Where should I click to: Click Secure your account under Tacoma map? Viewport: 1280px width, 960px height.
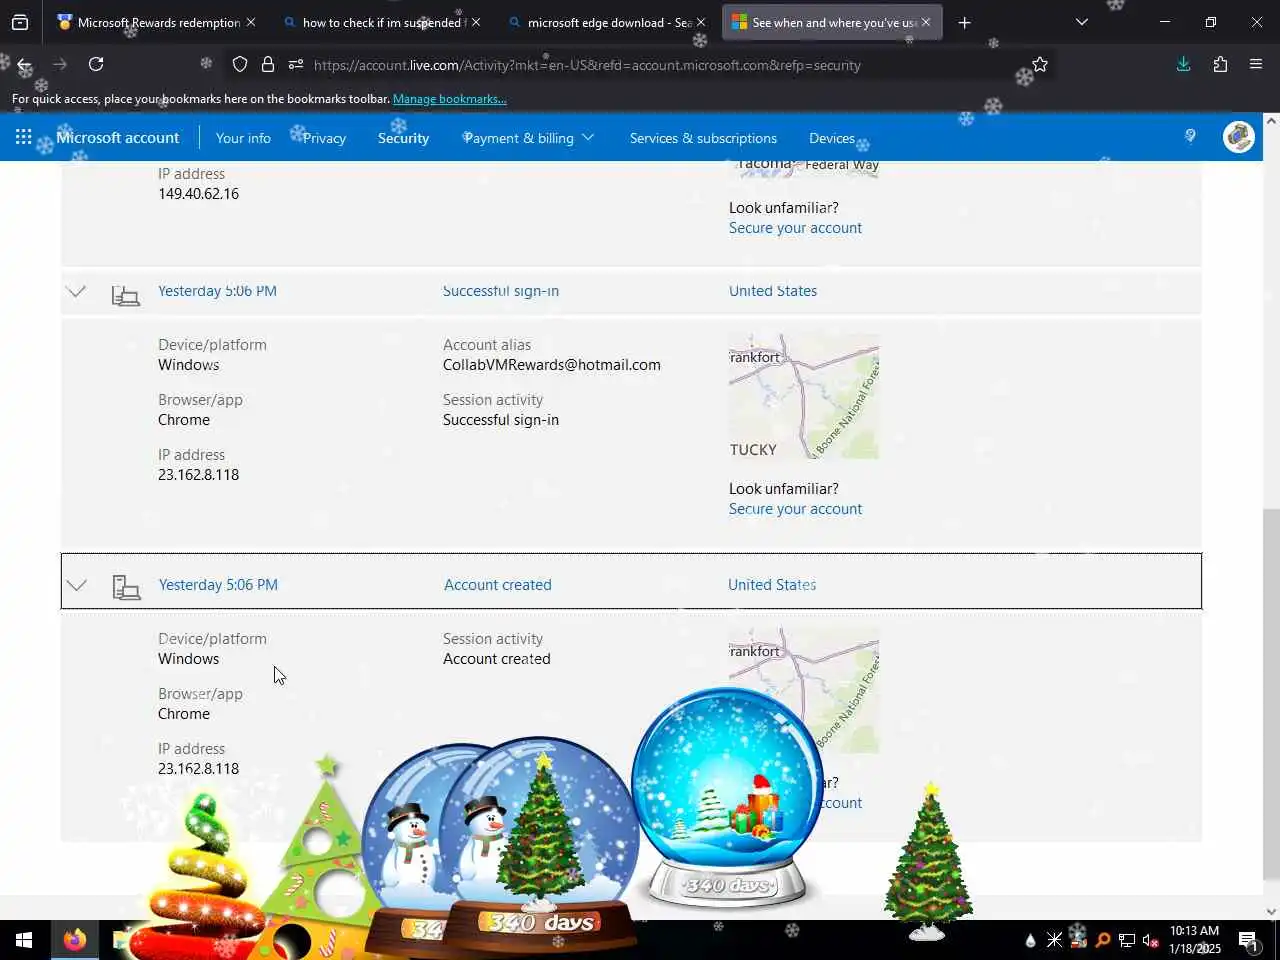tap(795, 228)
